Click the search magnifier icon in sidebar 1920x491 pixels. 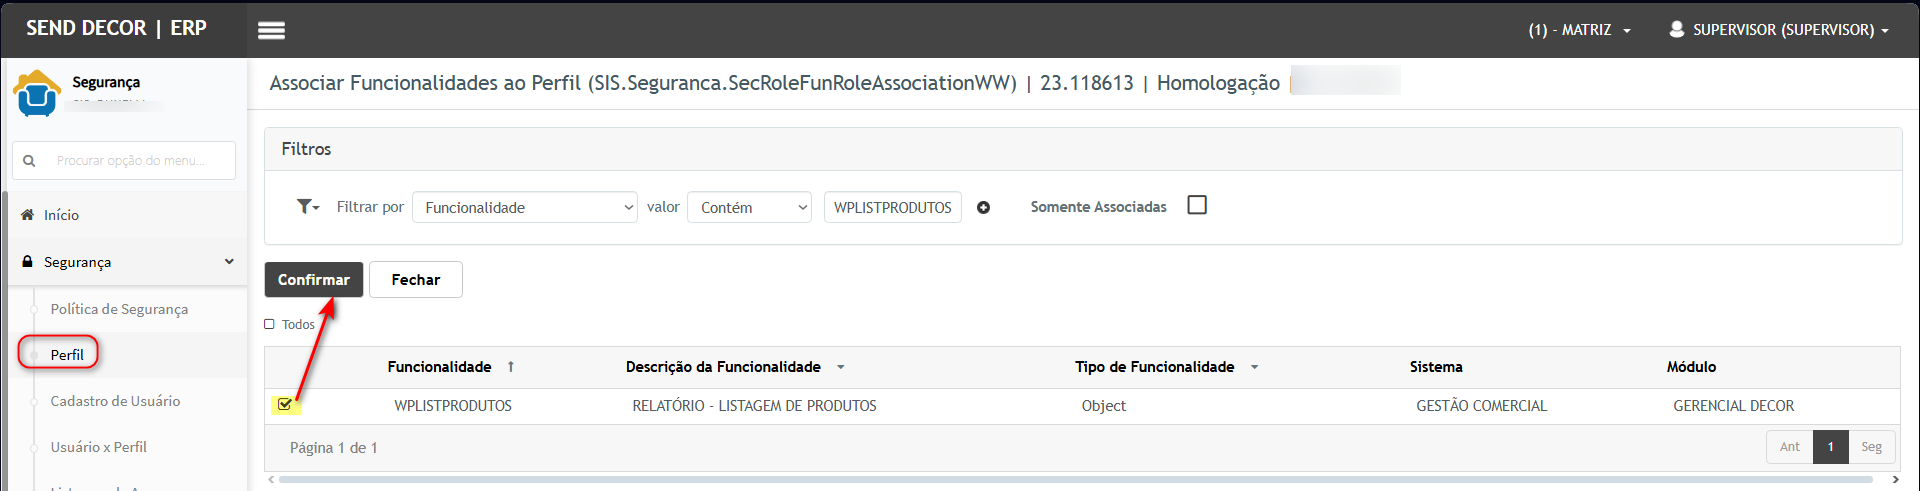29,161
